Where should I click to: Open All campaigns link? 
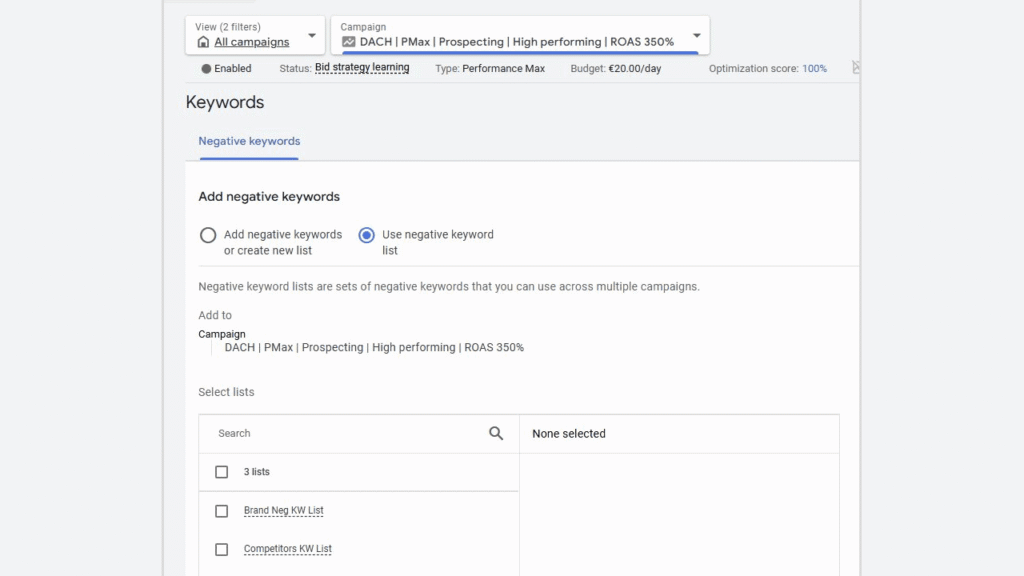point(251,42)
